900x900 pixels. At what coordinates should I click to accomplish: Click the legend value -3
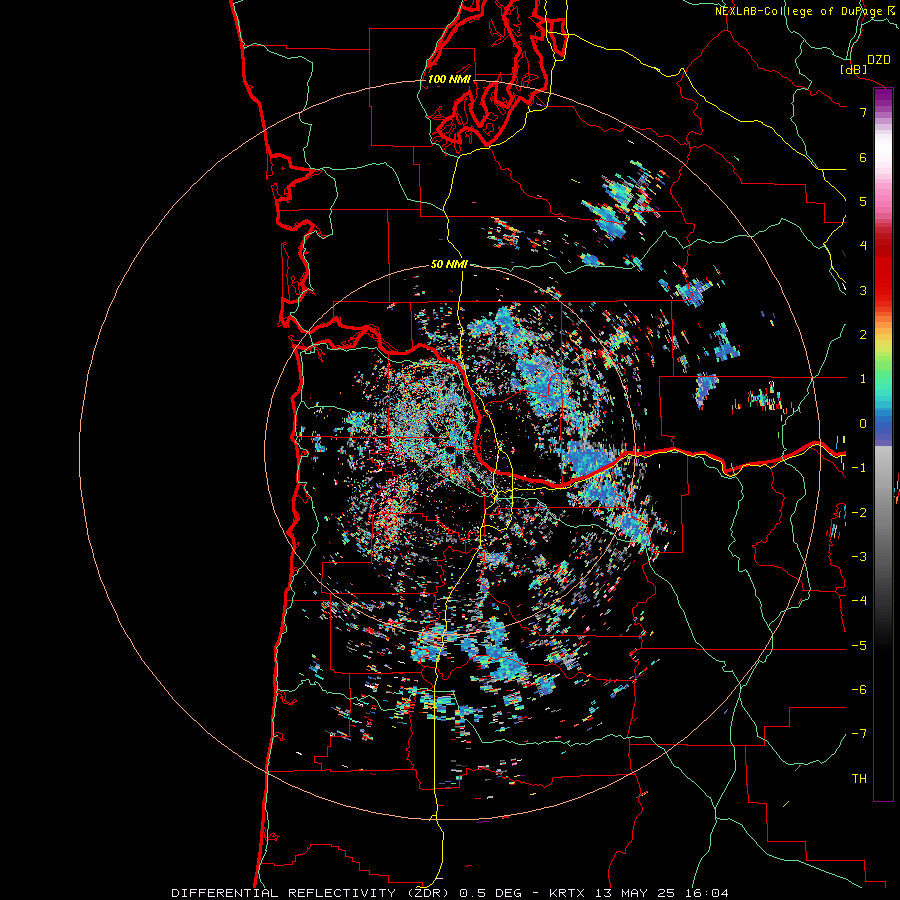coord(859,557)
